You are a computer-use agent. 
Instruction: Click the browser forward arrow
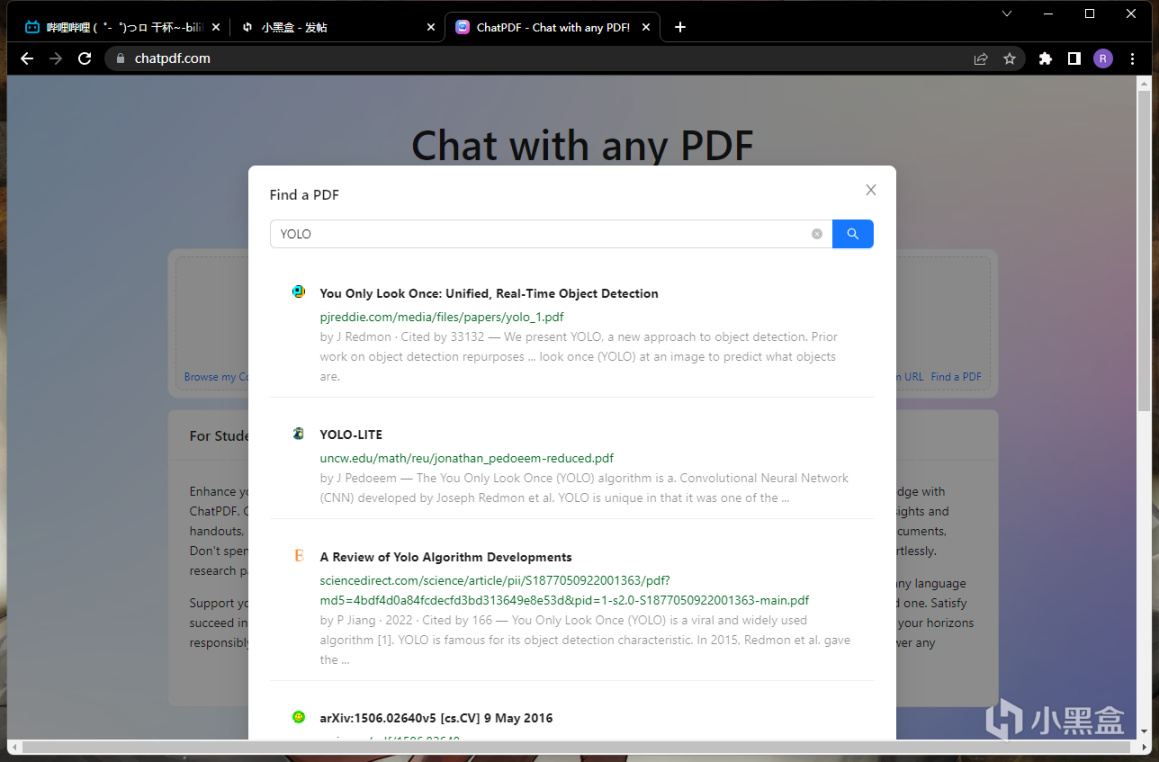(56, 58)
